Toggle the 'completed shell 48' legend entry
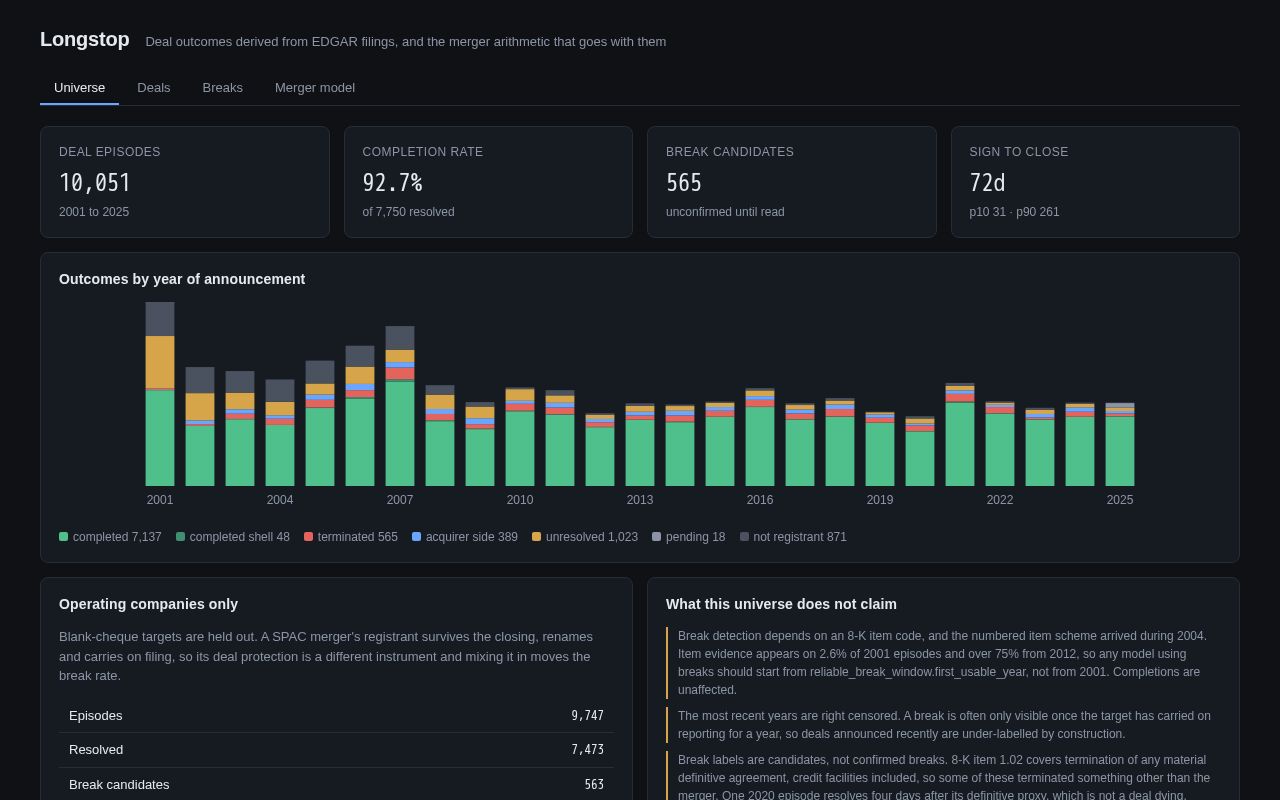 point(233,537)
